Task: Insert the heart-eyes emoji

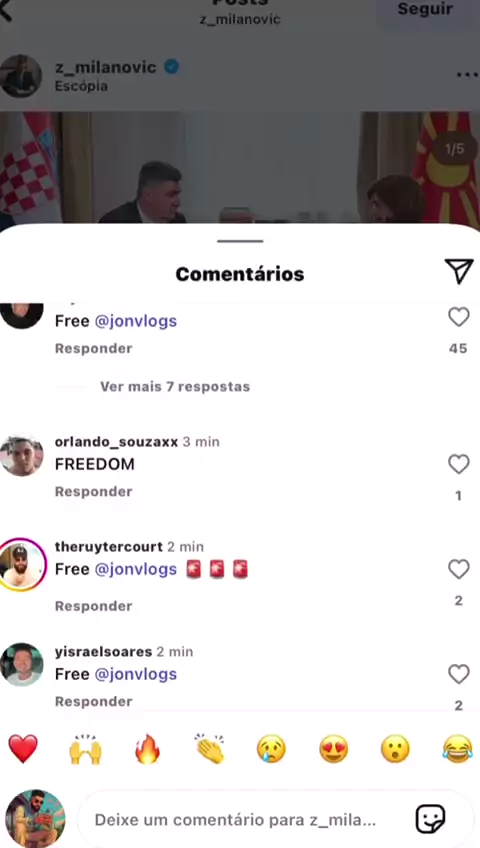Action: (334, 749)
